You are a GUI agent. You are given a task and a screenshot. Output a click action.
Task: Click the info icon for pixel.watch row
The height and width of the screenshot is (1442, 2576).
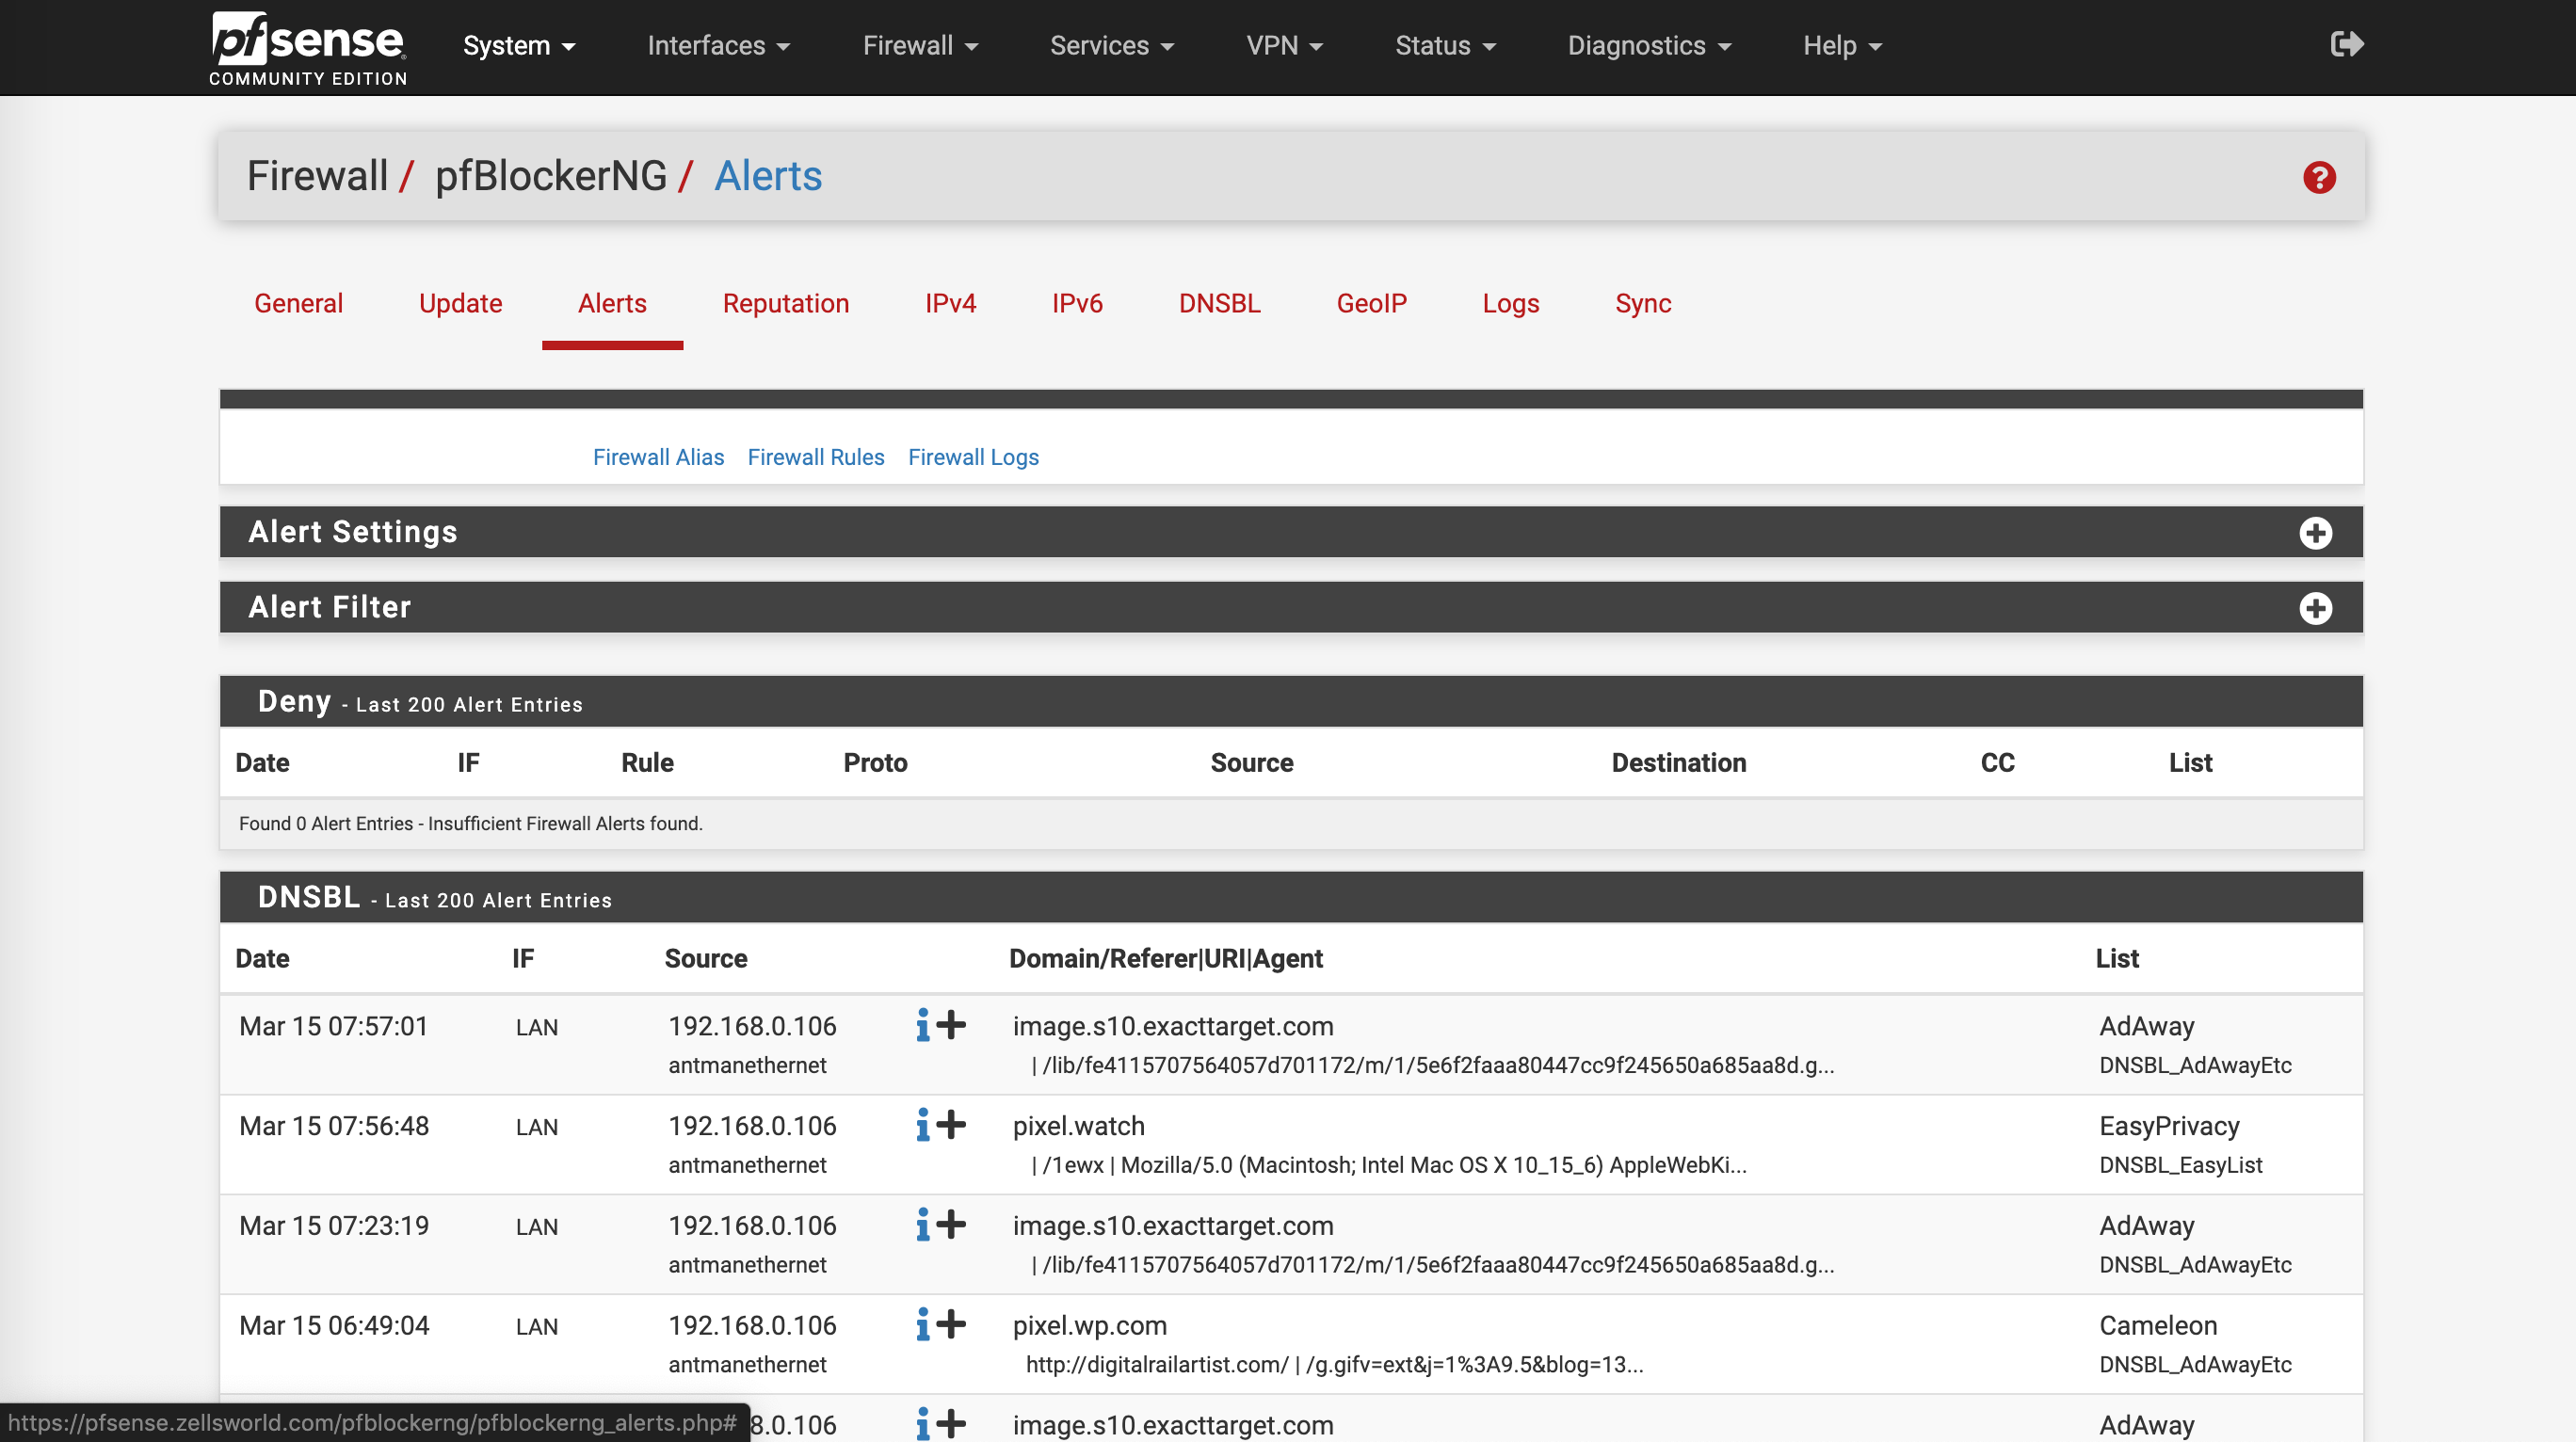922,1125
